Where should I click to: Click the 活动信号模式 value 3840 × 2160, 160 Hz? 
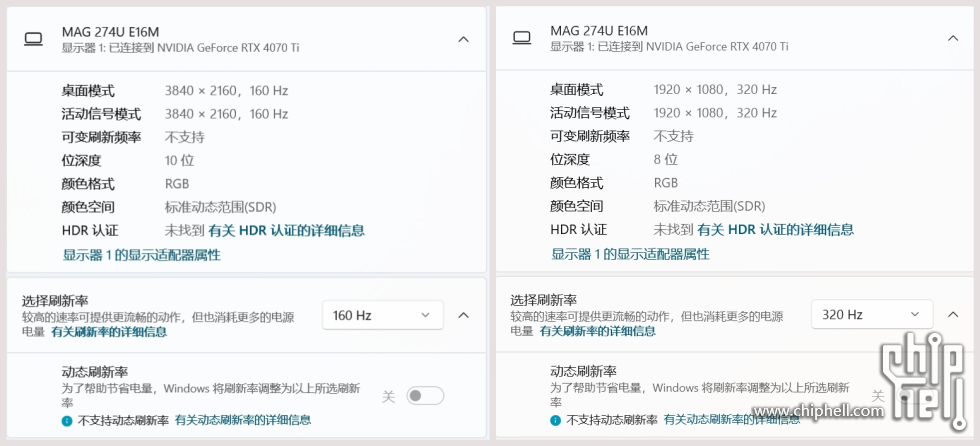(x=226, y=114)
